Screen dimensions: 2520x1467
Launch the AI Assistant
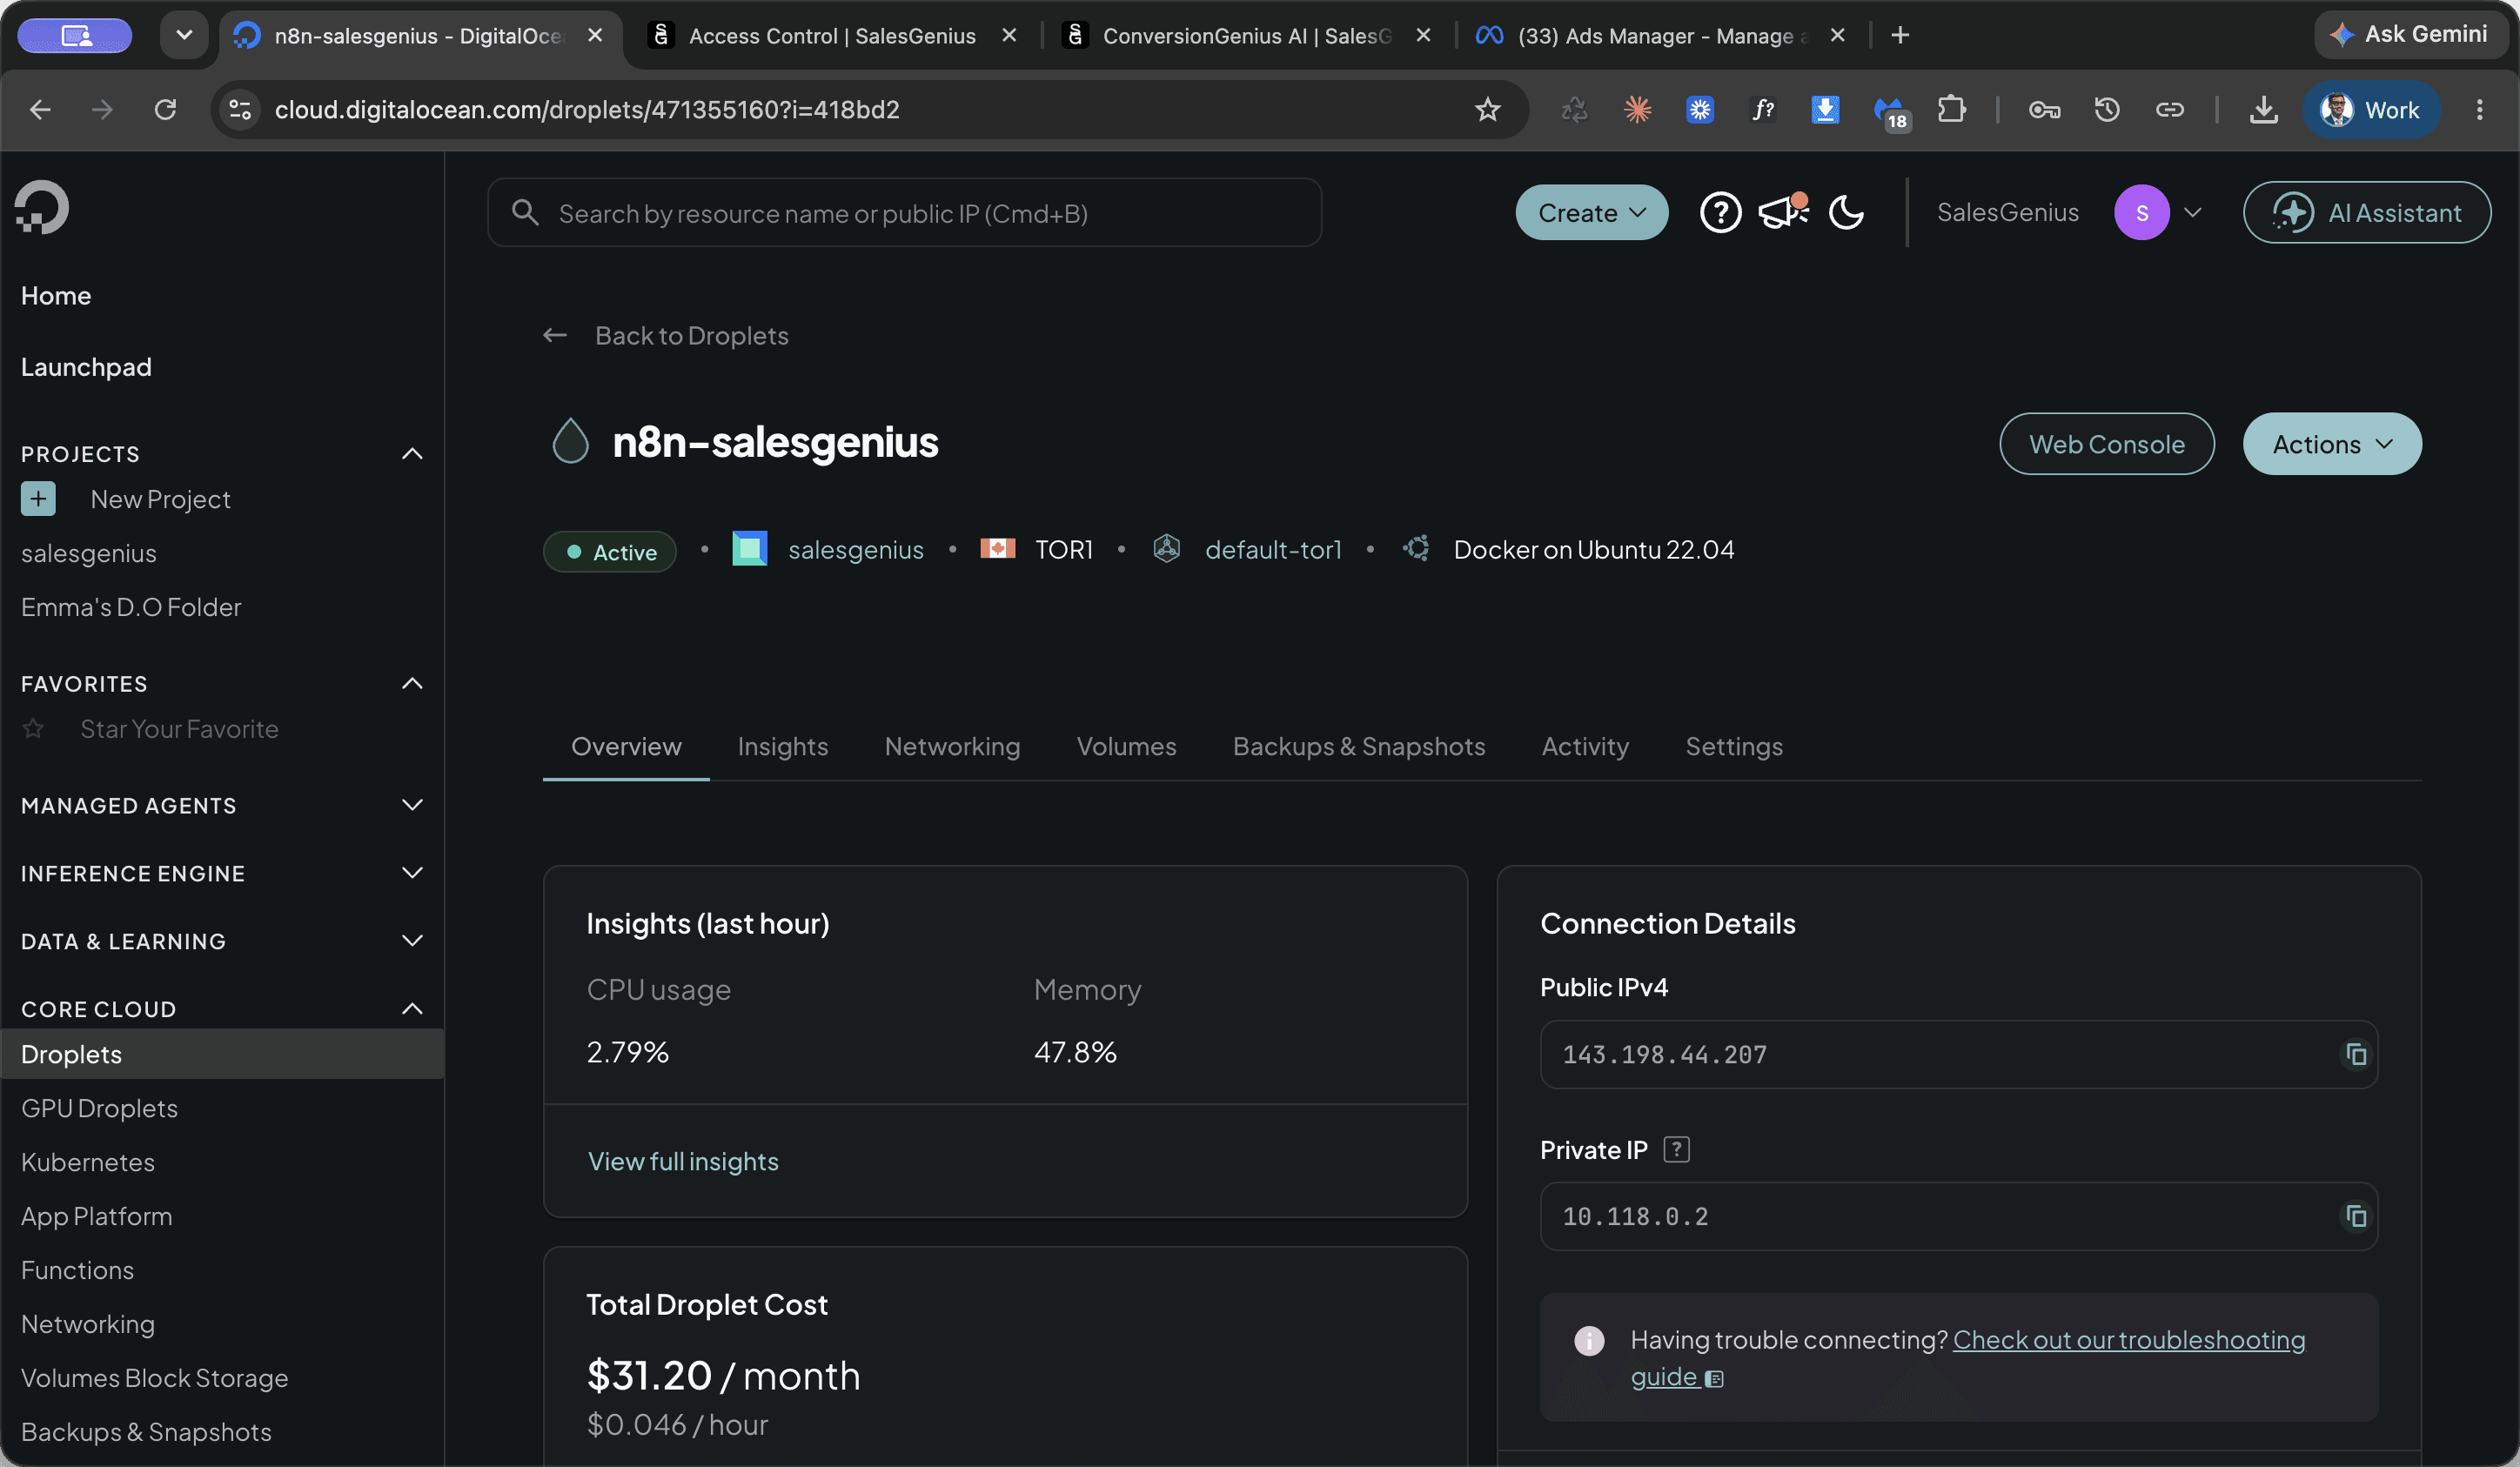point(2366,213)
